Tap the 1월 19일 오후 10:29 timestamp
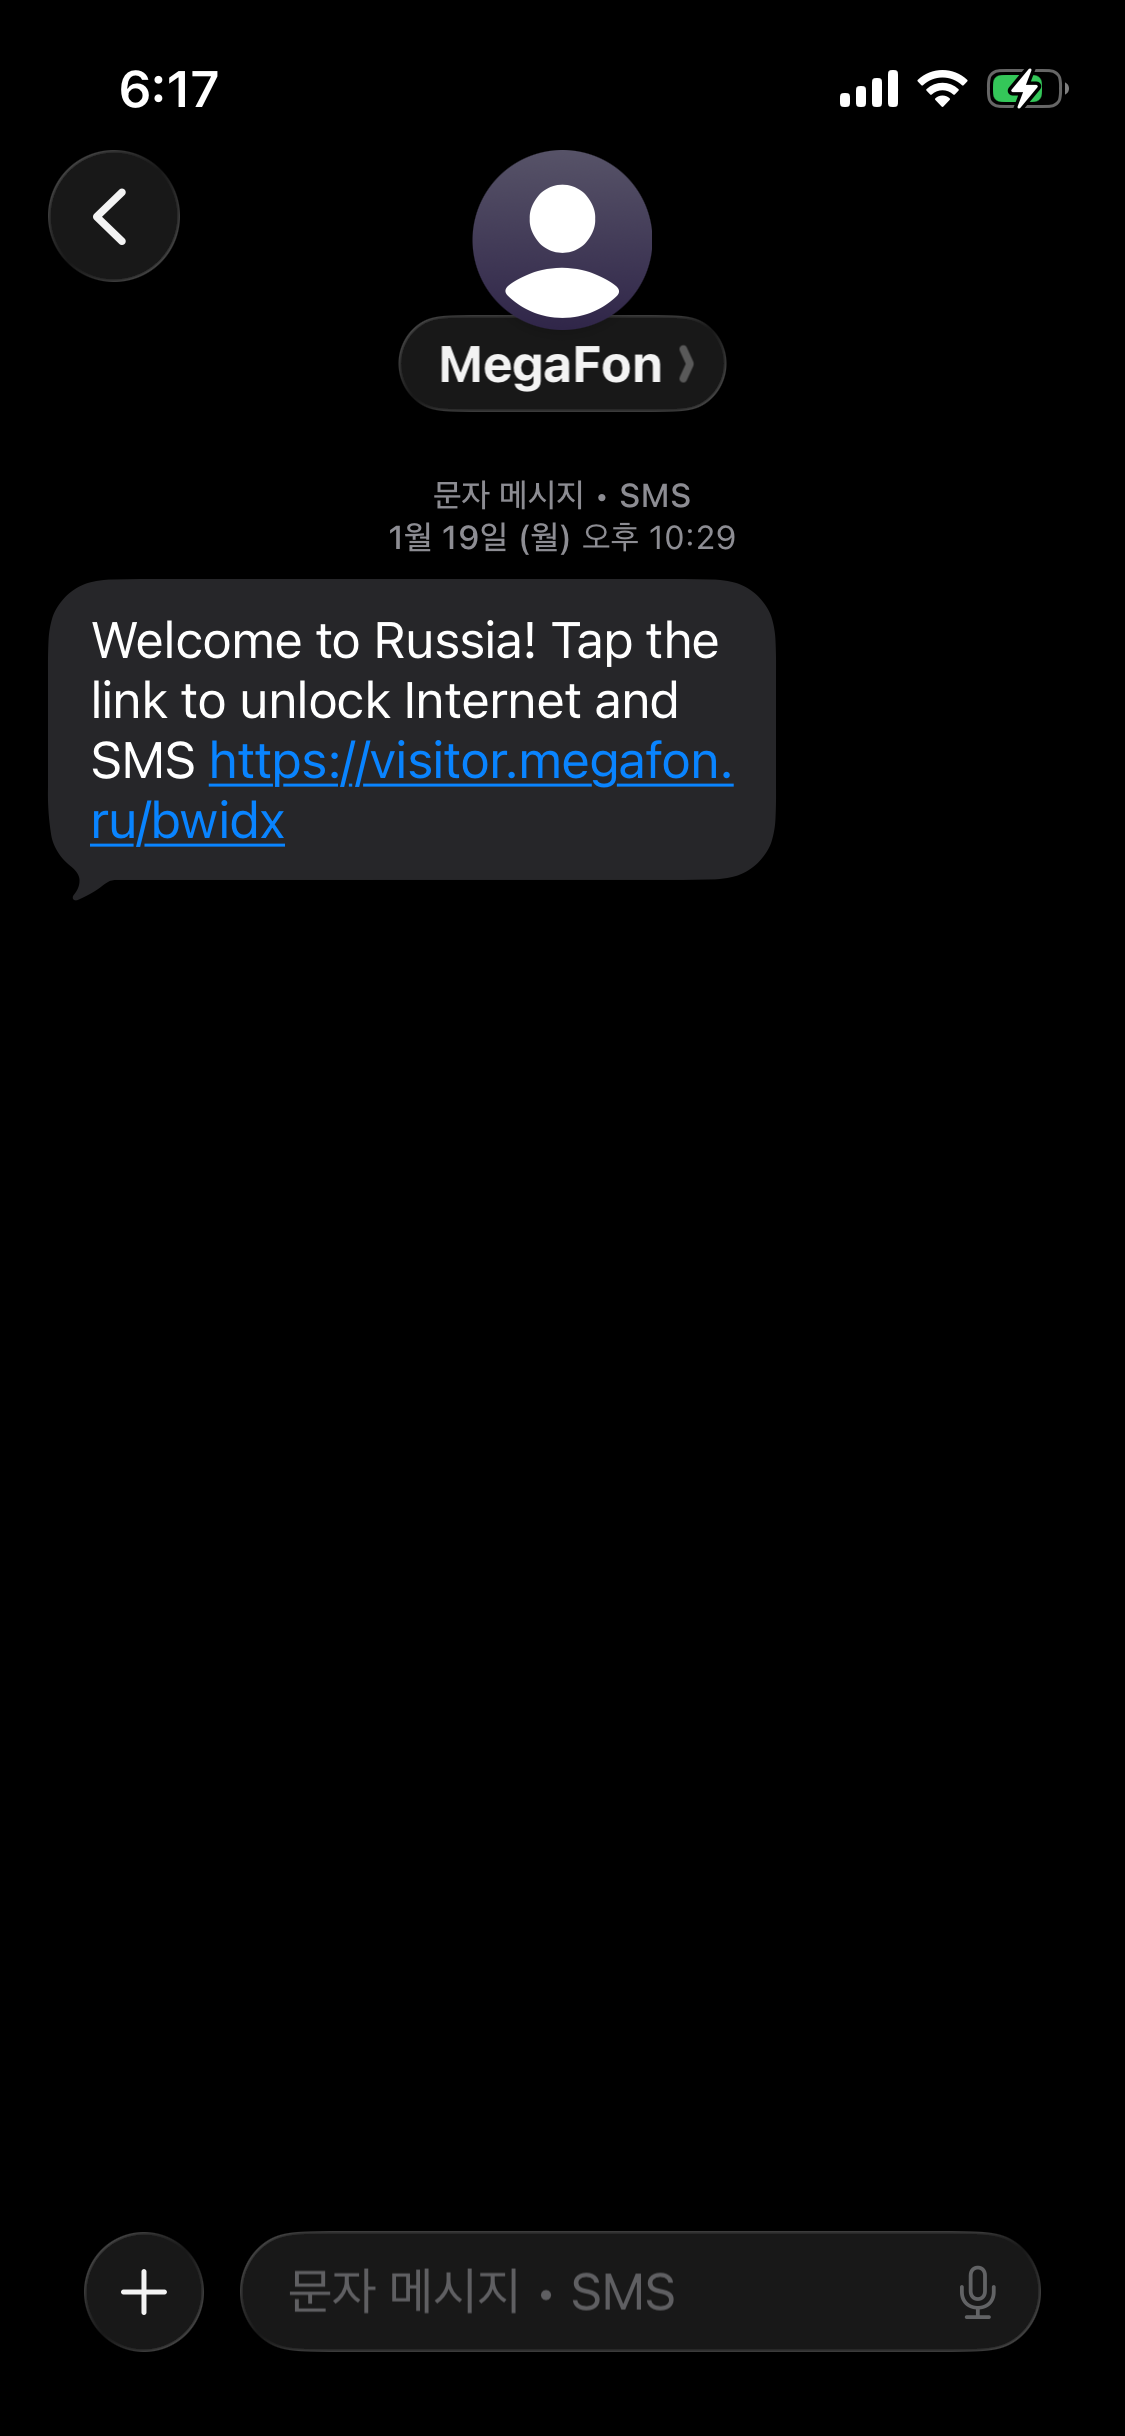 point(562,538)
